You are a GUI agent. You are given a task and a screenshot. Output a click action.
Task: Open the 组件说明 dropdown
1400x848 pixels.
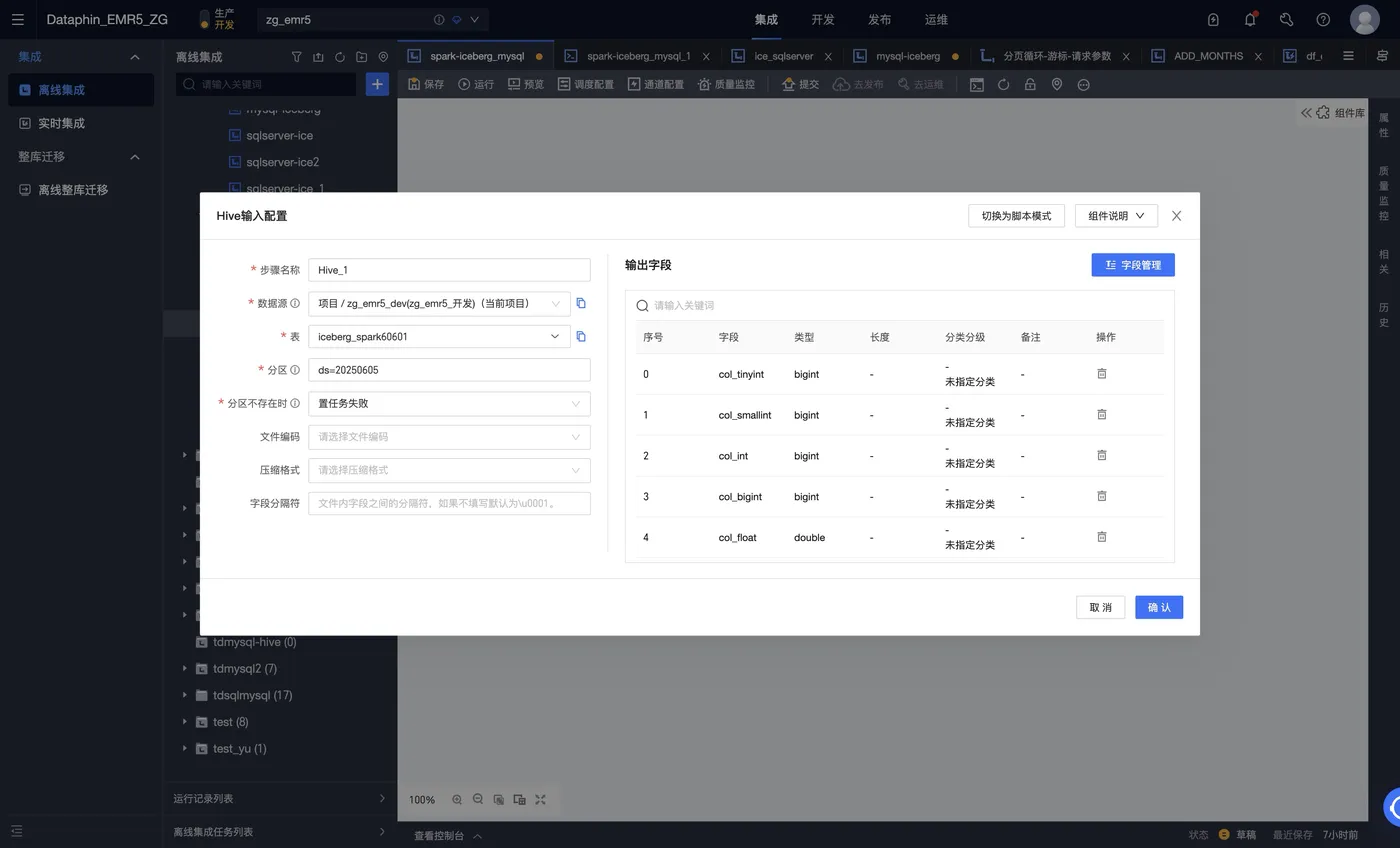1116,216
